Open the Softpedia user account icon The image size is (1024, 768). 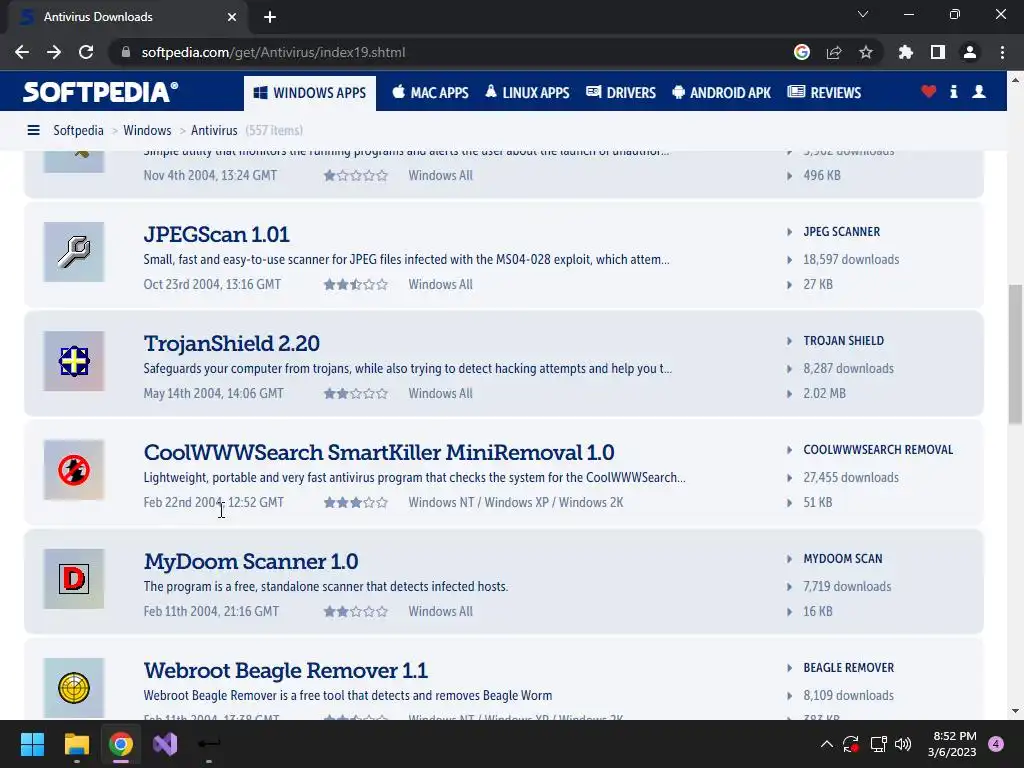point(978,91)
